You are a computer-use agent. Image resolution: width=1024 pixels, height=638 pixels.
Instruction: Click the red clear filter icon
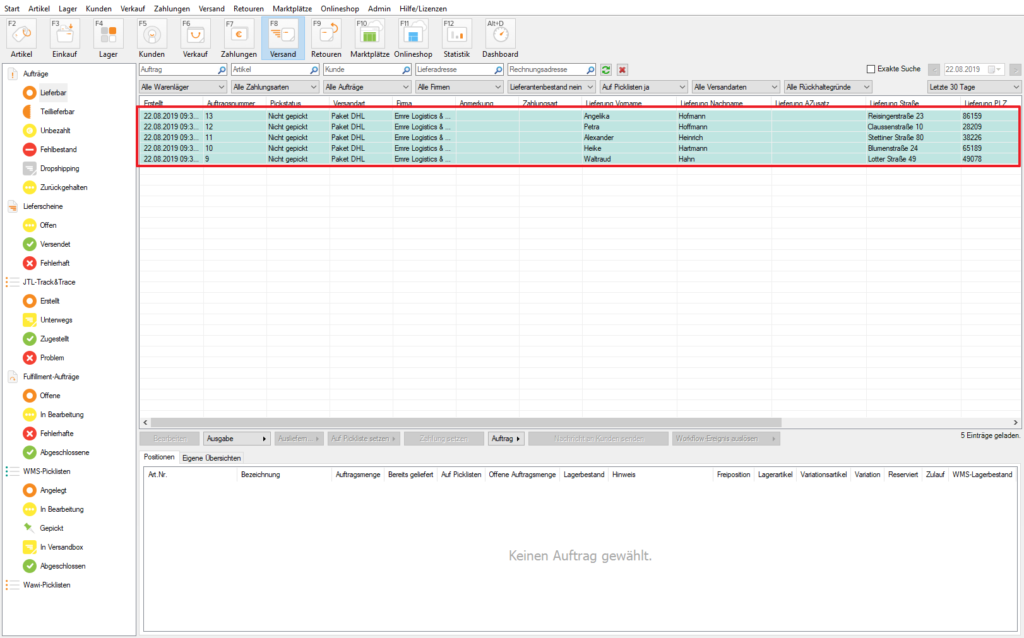click(x=622, y=70)
